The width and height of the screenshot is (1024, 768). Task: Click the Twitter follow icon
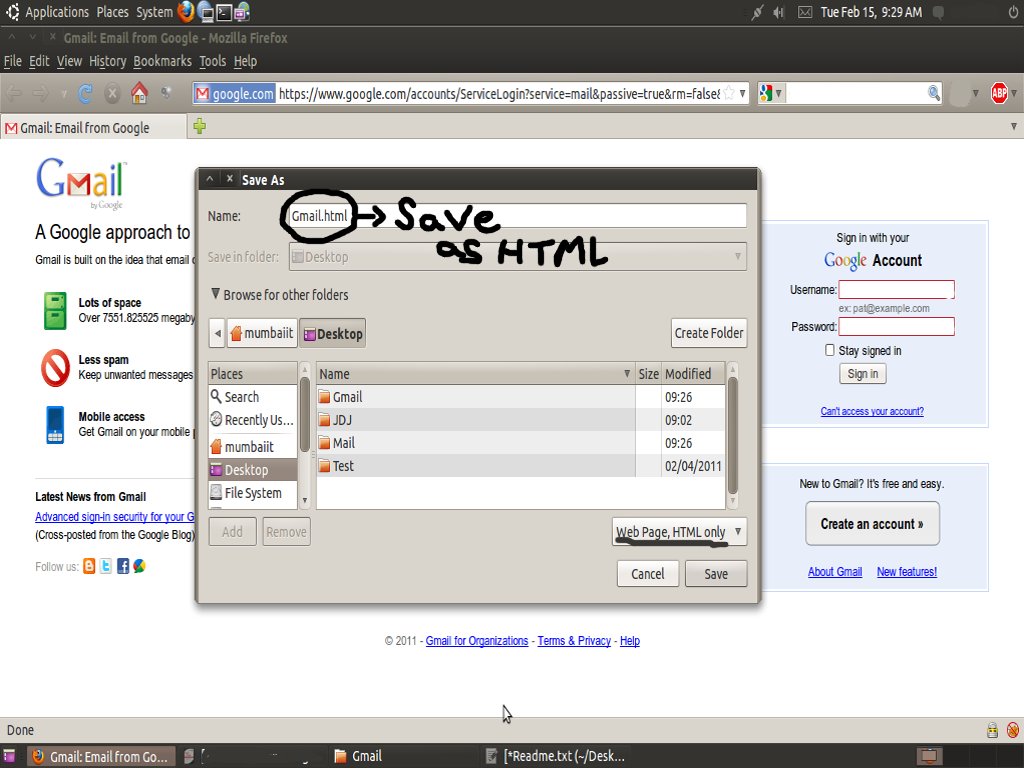pos(106,566)
